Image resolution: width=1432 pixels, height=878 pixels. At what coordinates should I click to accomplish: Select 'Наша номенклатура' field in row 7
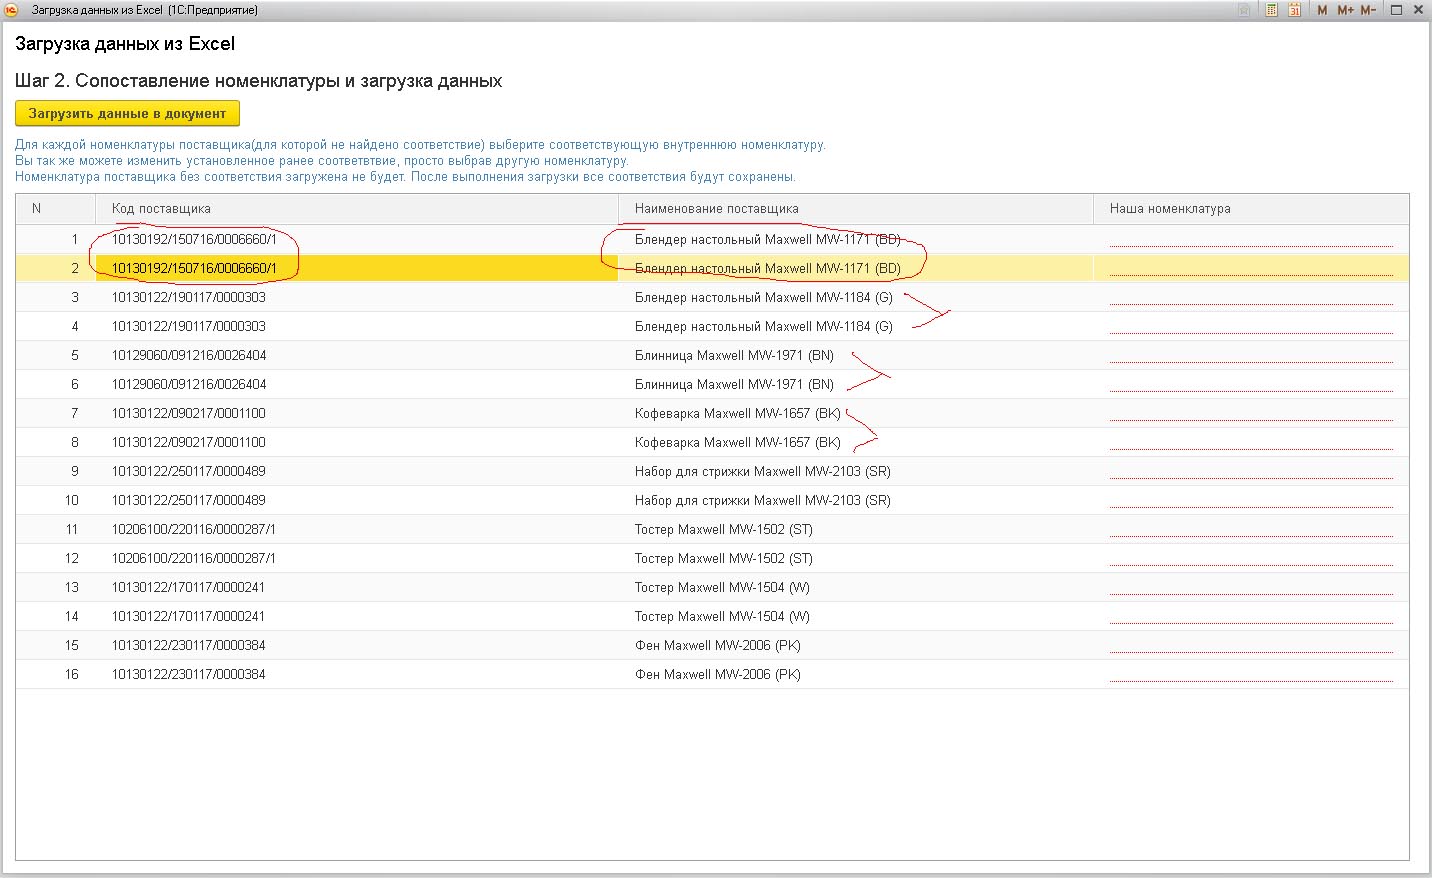pos(1251,413)
